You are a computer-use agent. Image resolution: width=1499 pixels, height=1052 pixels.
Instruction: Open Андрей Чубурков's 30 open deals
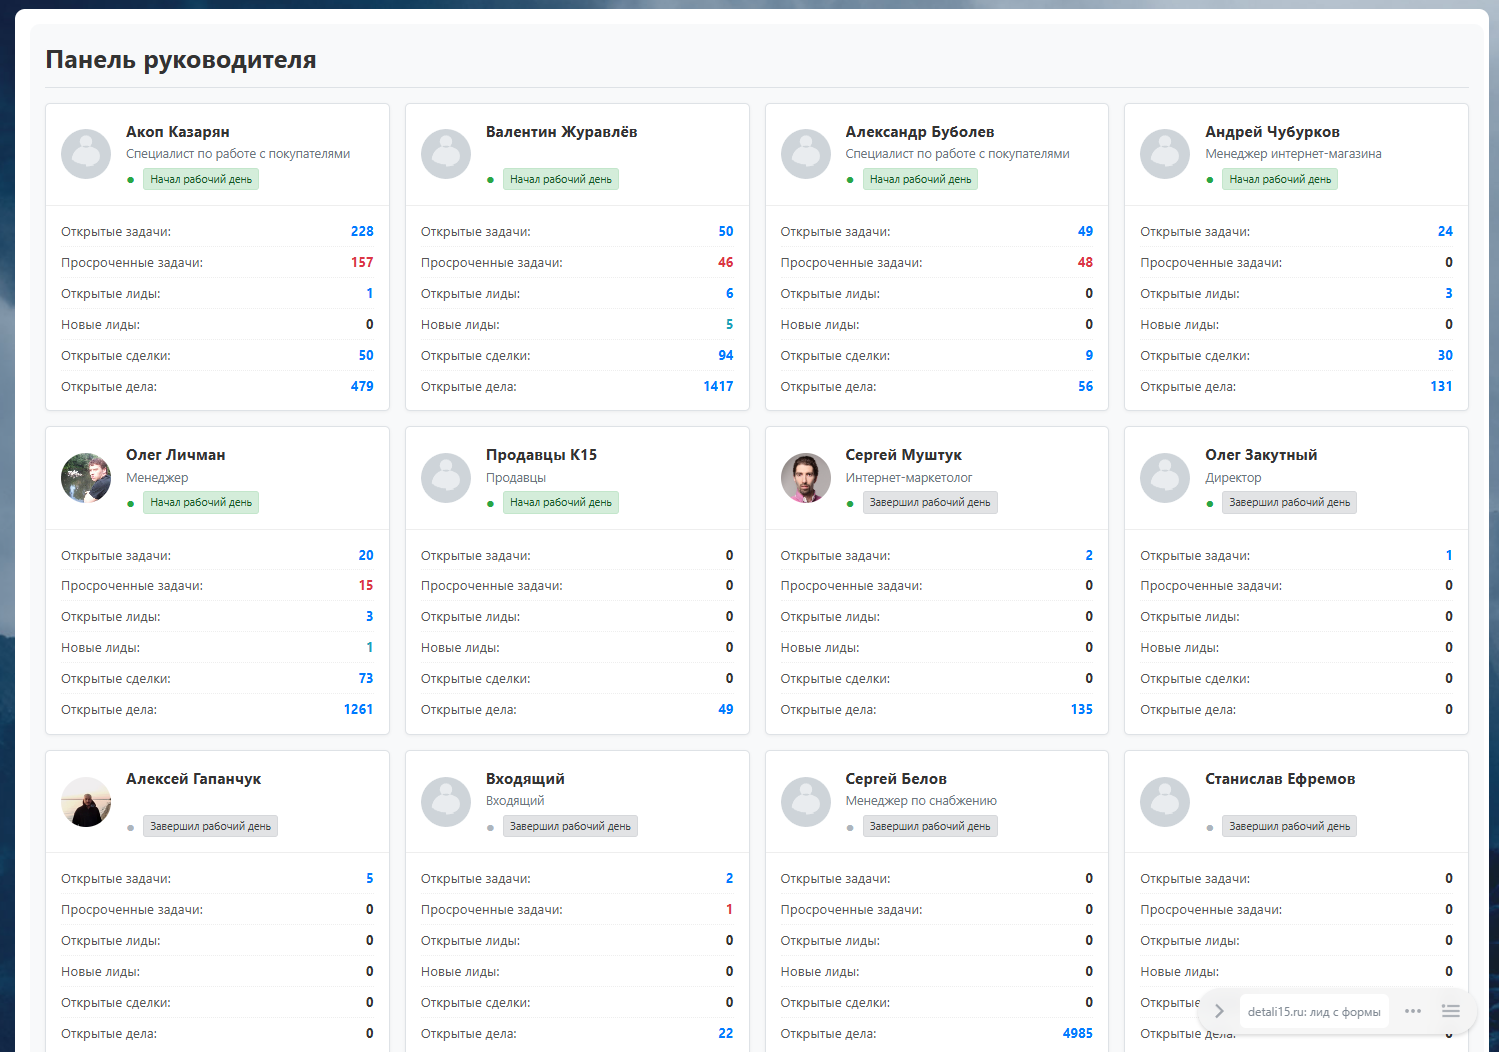pos(1445,355)
